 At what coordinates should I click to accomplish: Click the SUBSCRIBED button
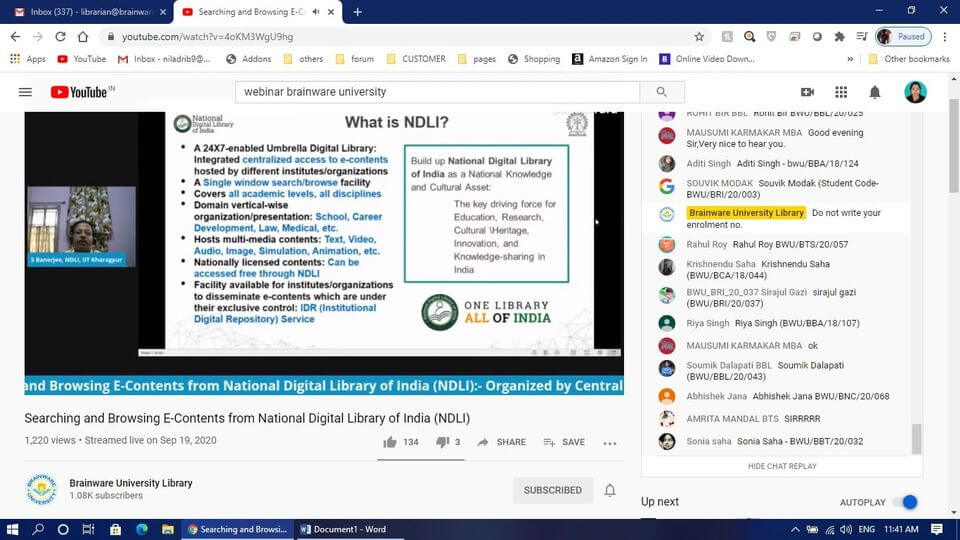pos(553,490)
